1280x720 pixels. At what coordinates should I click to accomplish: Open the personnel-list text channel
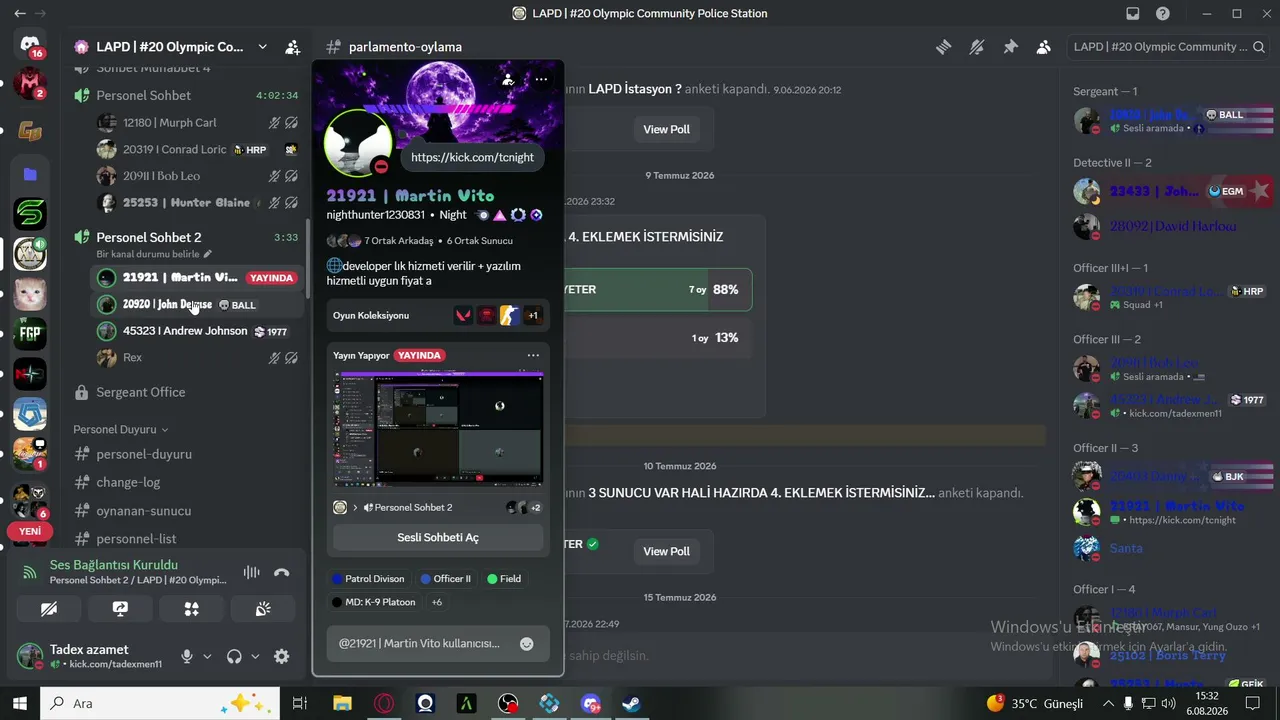point(136,539)
